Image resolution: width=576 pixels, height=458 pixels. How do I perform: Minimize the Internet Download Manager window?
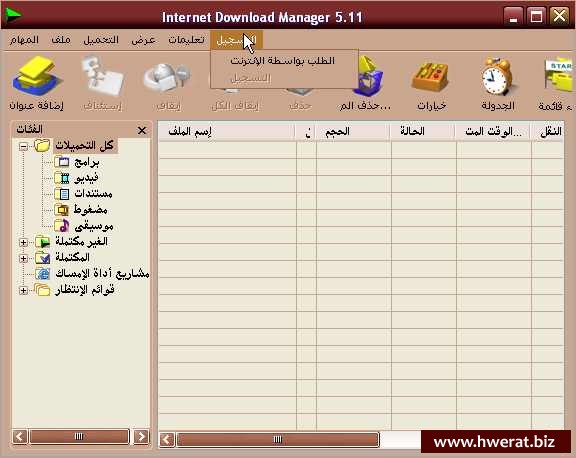coord(513,16)
